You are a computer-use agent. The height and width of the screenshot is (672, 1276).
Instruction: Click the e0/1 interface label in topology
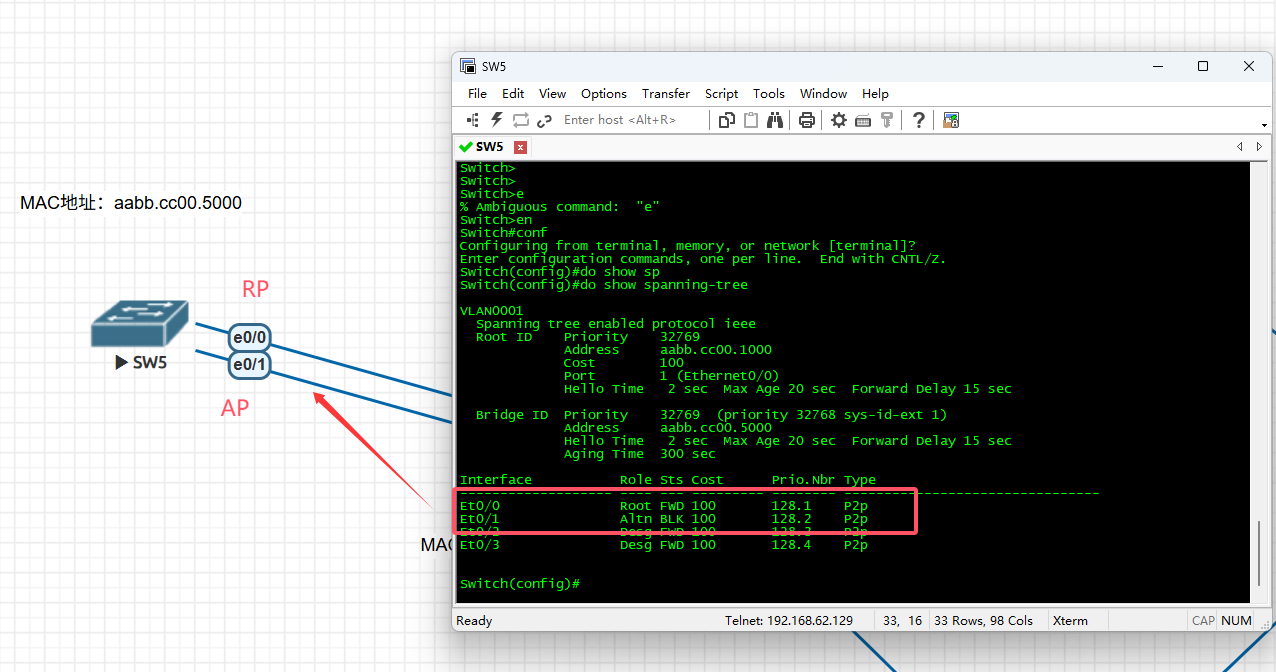point(249,365)
